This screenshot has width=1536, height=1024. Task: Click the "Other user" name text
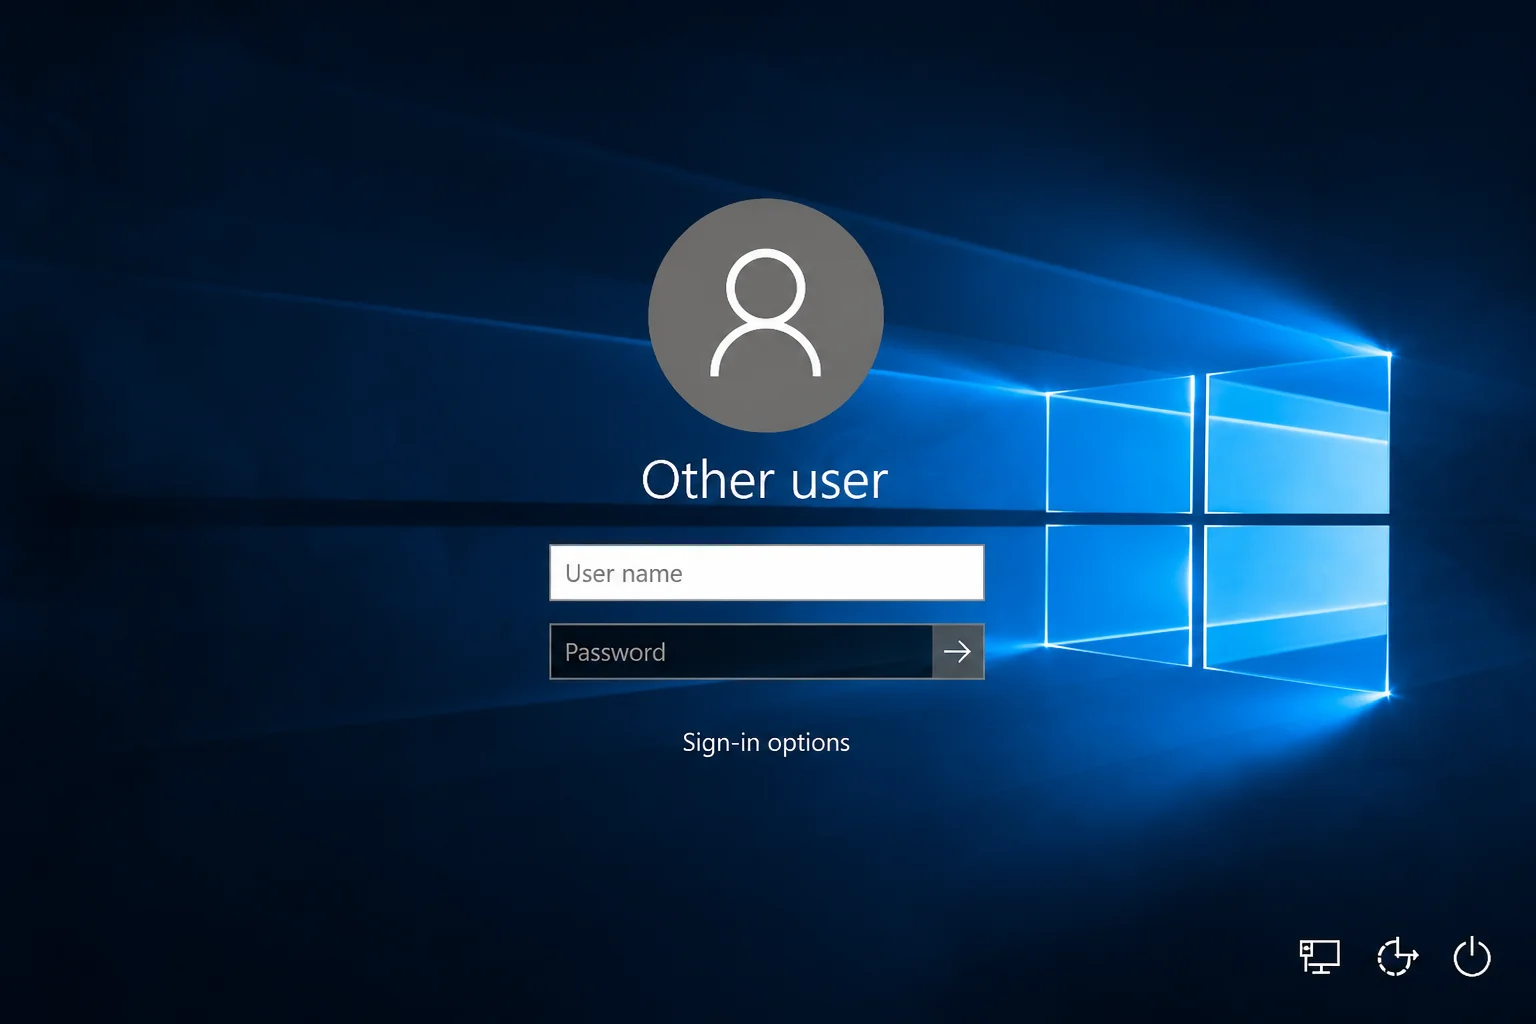[765, 480]
